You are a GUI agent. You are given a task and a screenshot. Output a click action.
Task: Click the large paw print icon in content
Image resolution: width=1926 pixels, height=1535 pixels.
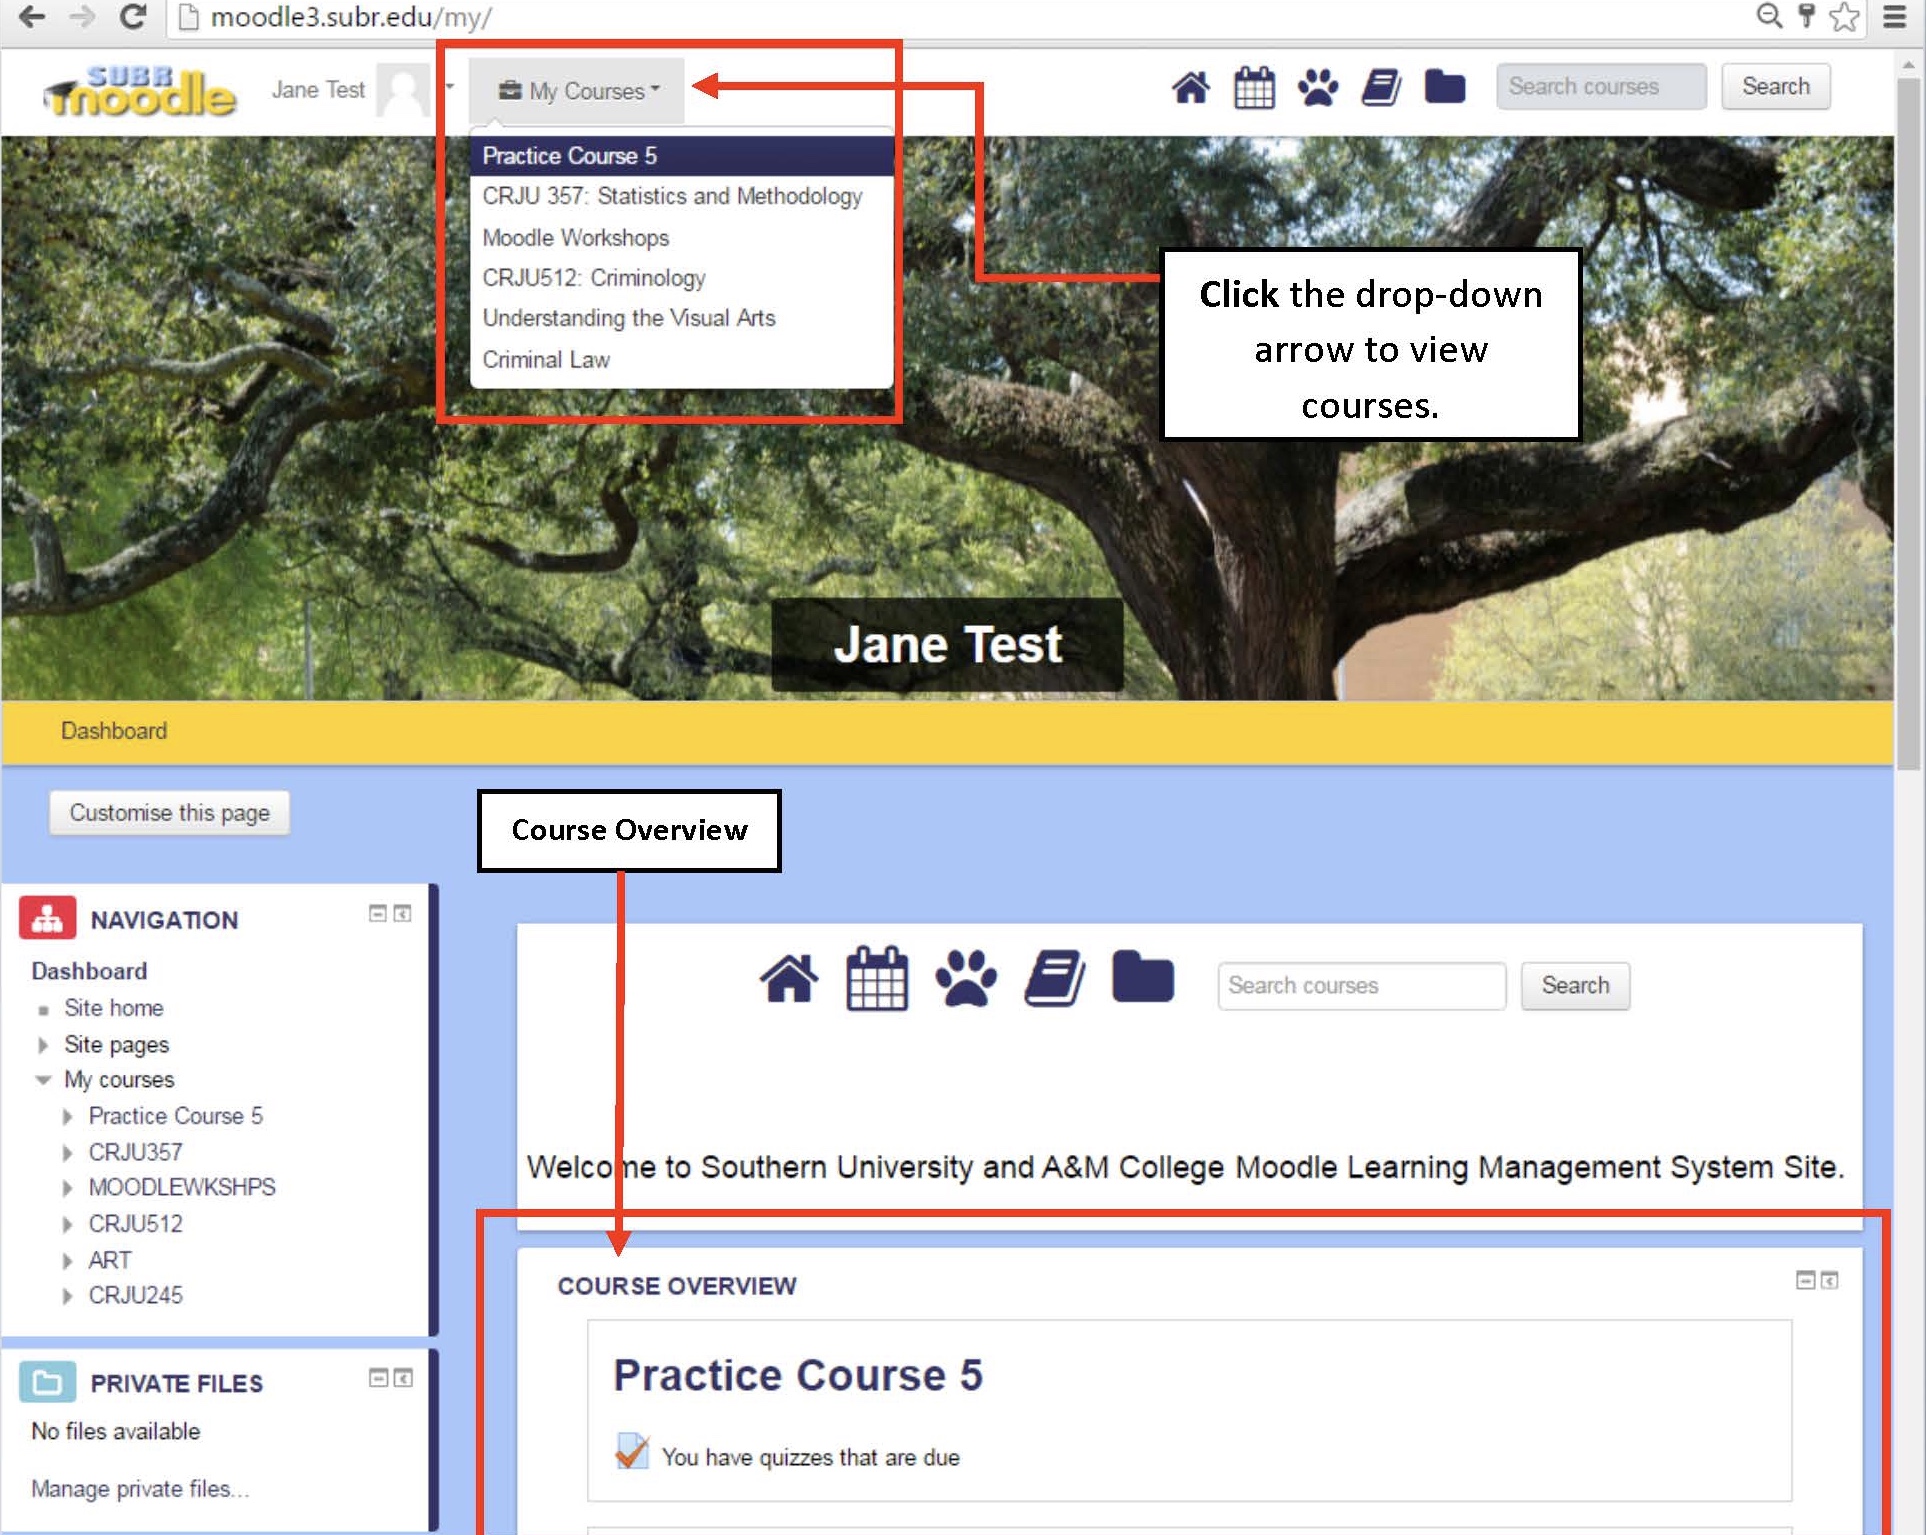click(966, 978)
